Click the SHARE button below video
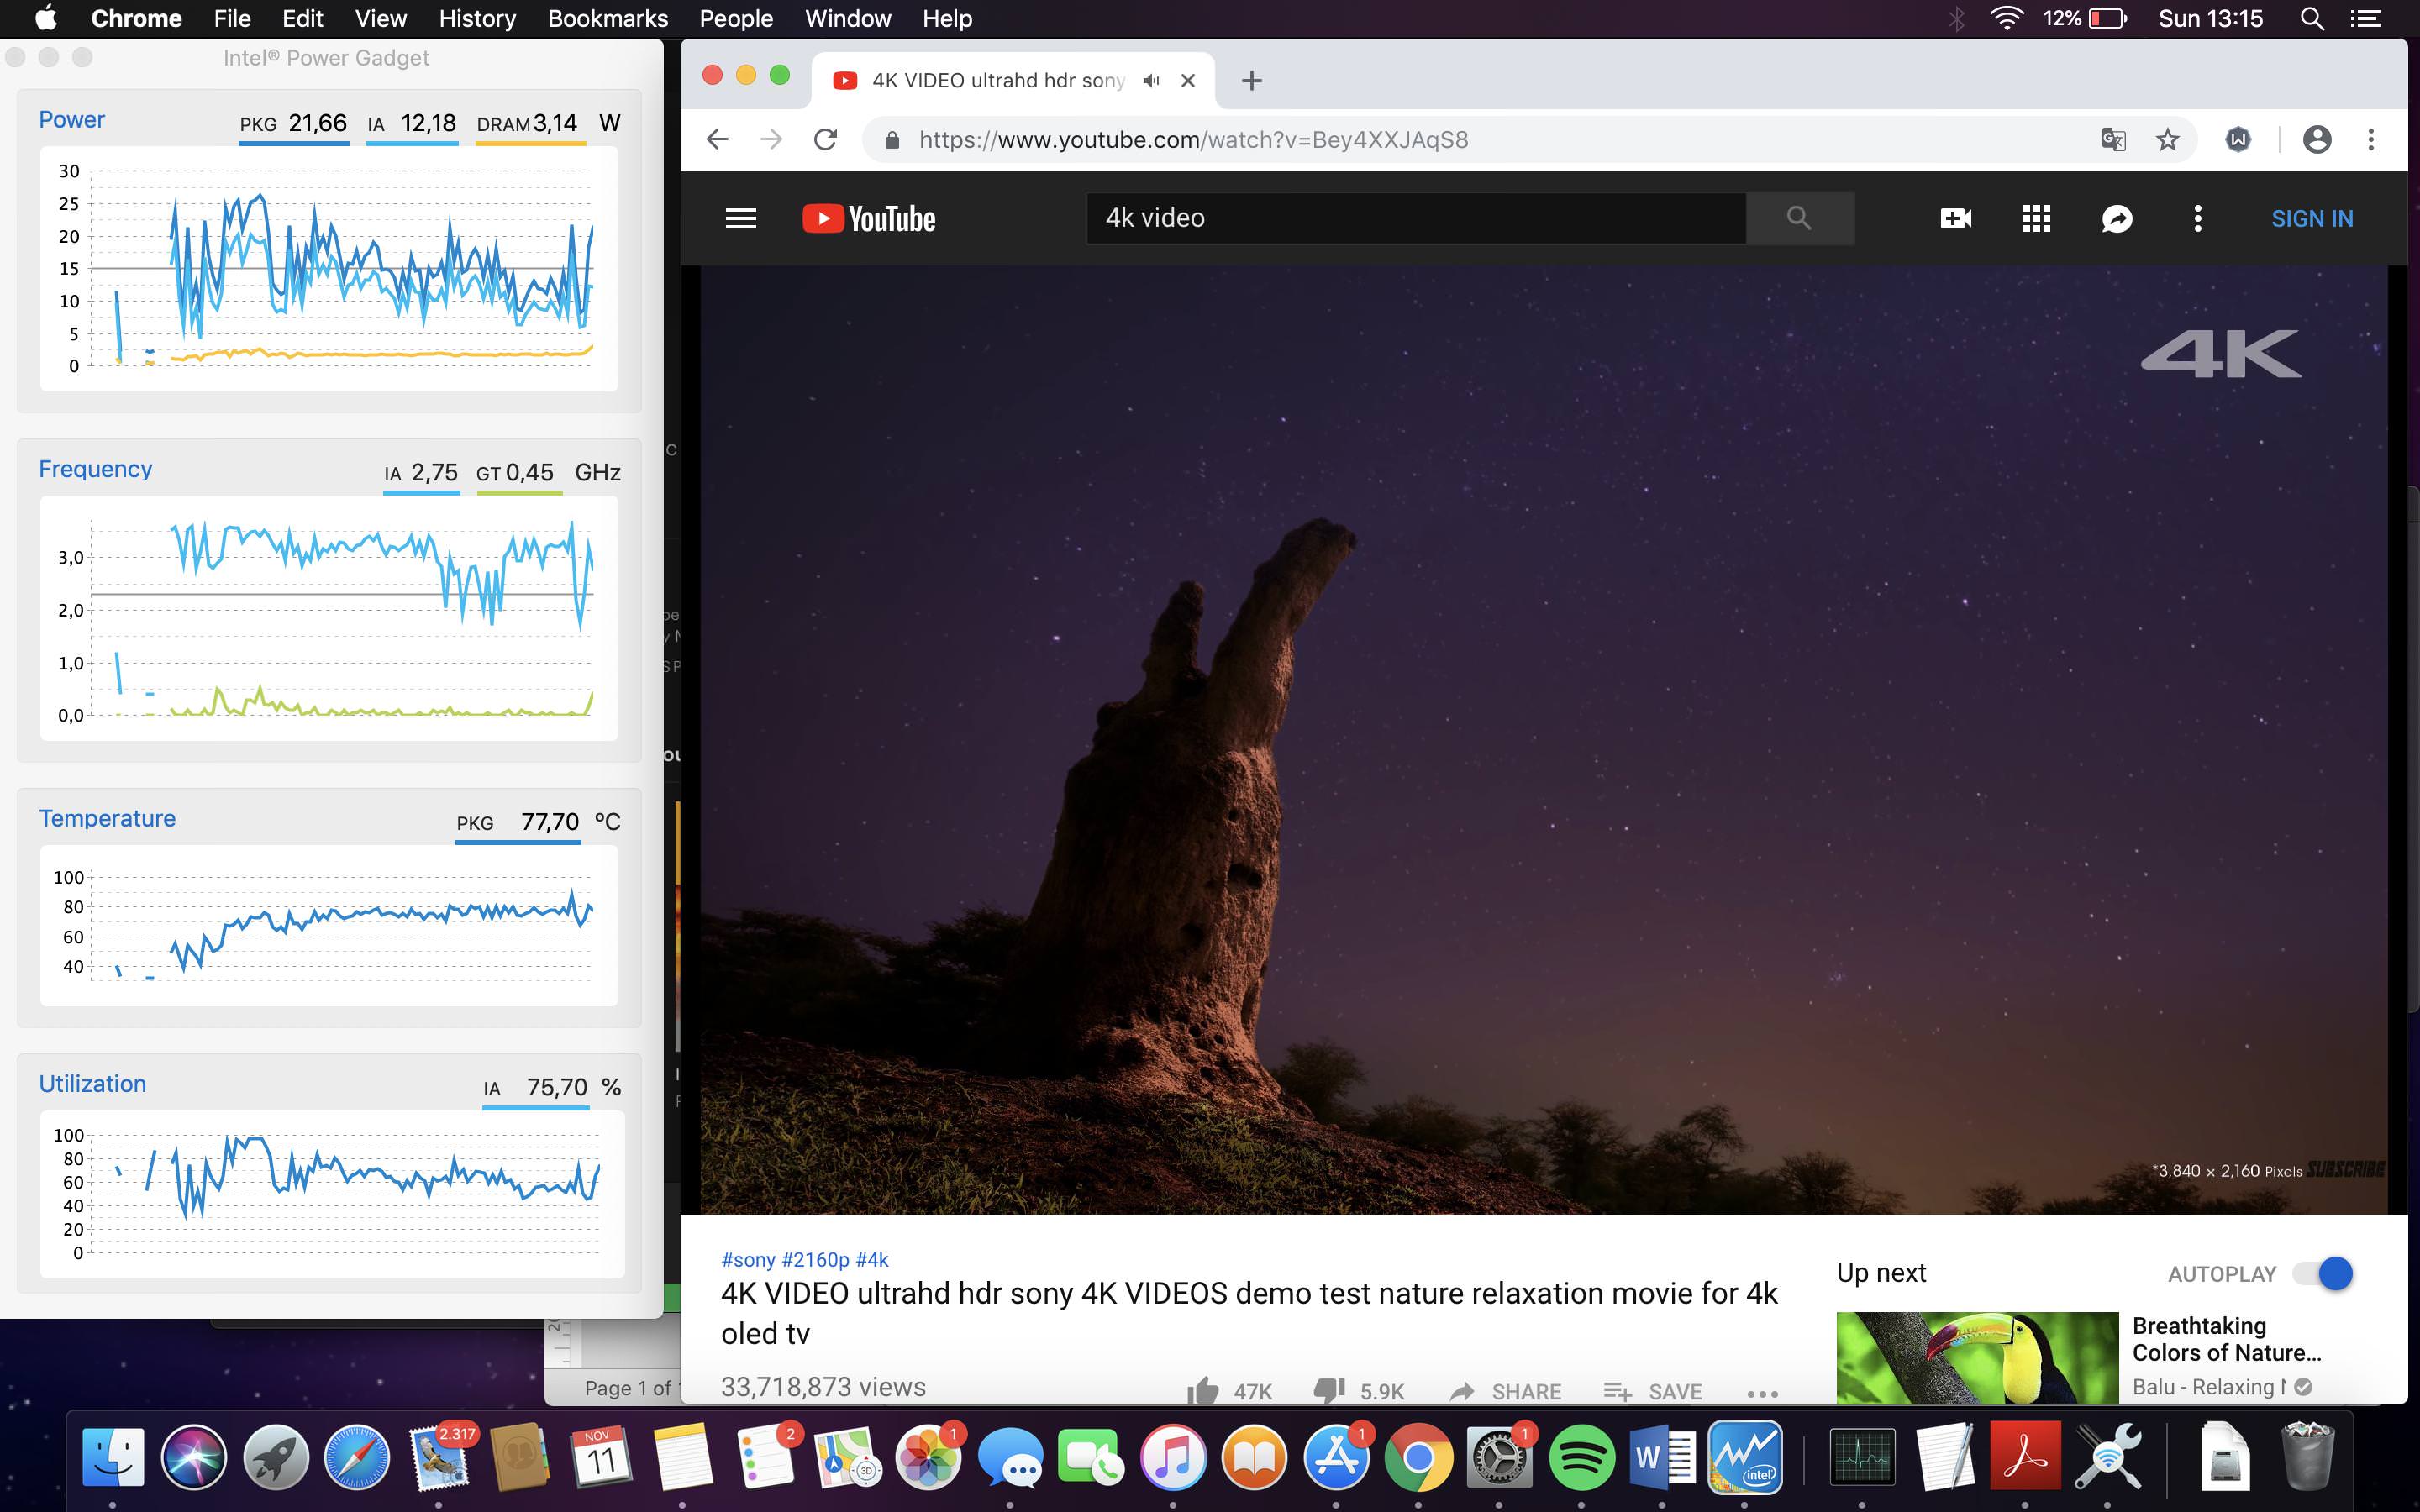This screenshot has width=2420, height=1512. point(1505,1391)
